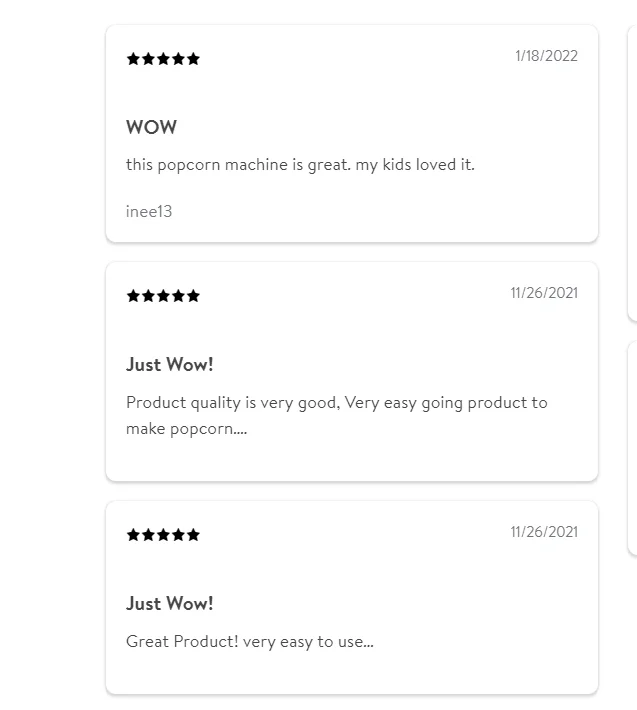Click first star of the "Great Product!" review
Screen dimensions: 637x710
click(x=133, y=535)
